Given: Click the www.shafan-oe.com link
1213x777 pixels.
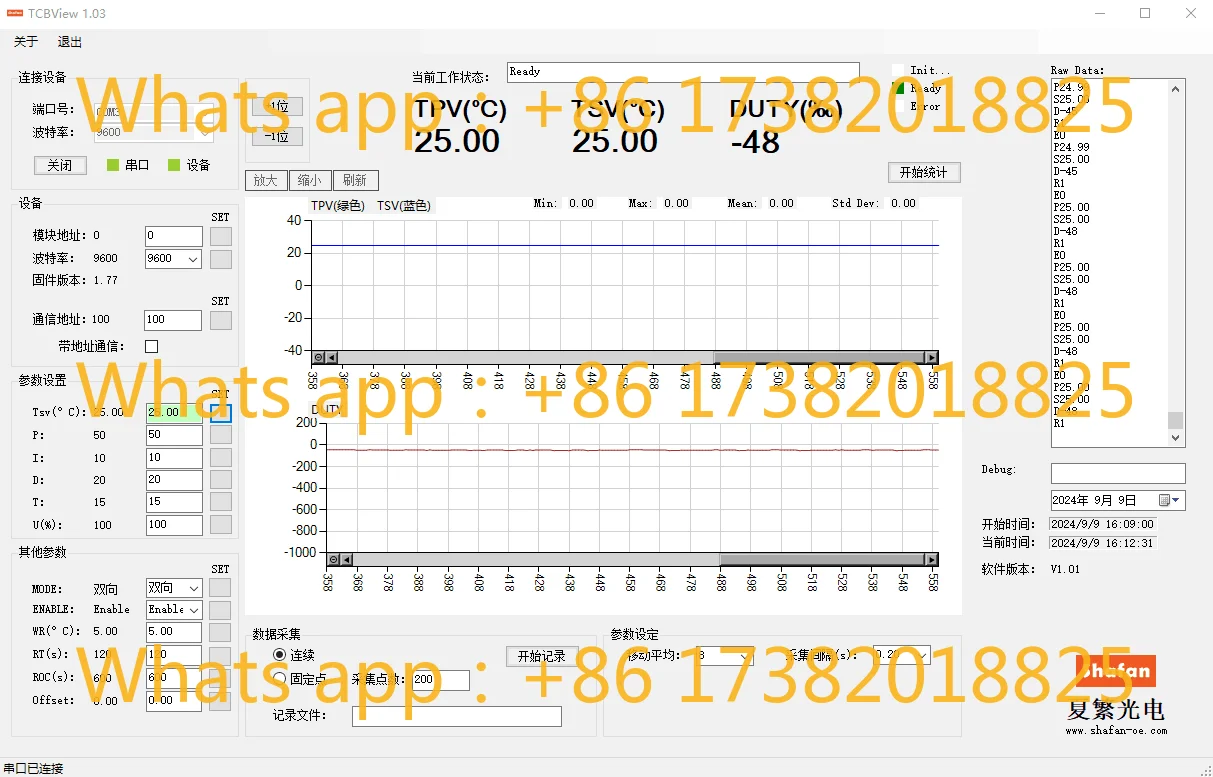Looking at the screenshot, I should tap(1116, 730).
